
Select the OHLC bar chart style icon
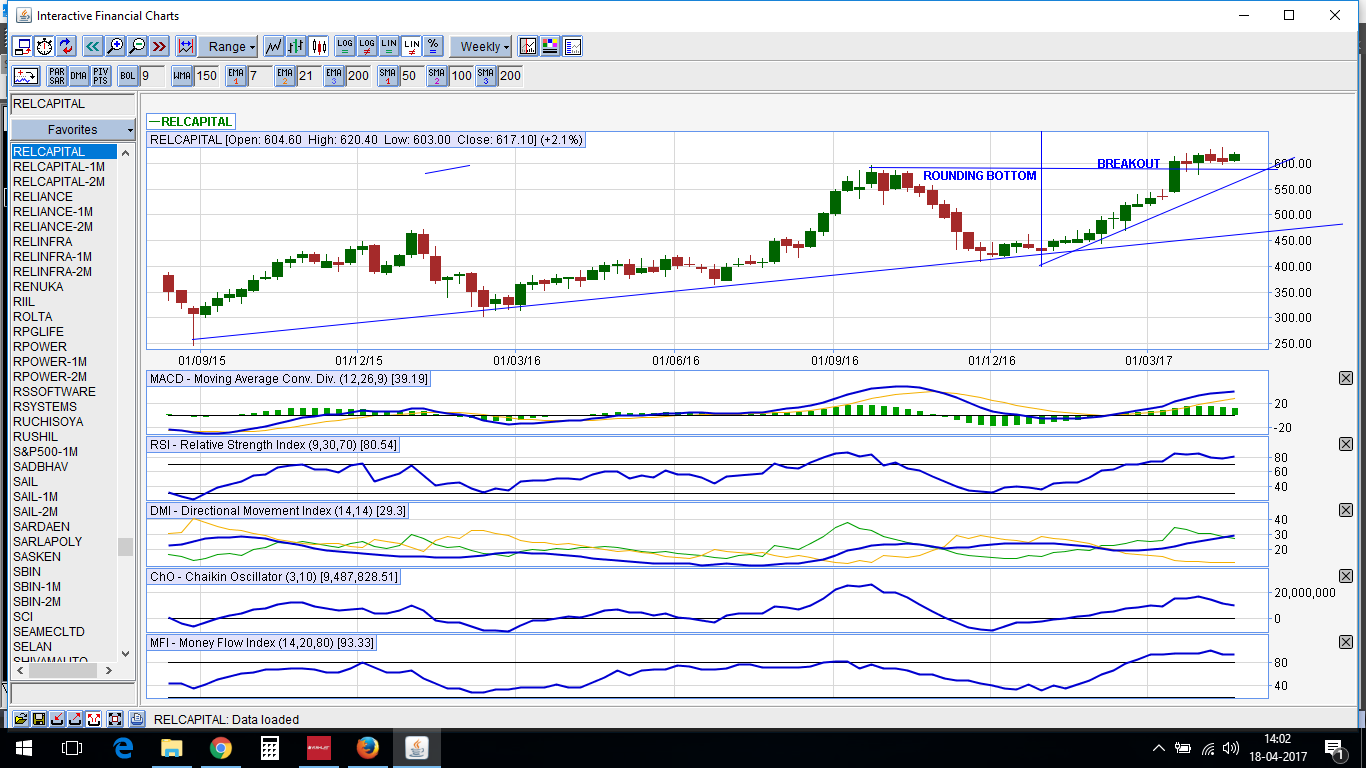pyautogui.click(x=296, y=46)
